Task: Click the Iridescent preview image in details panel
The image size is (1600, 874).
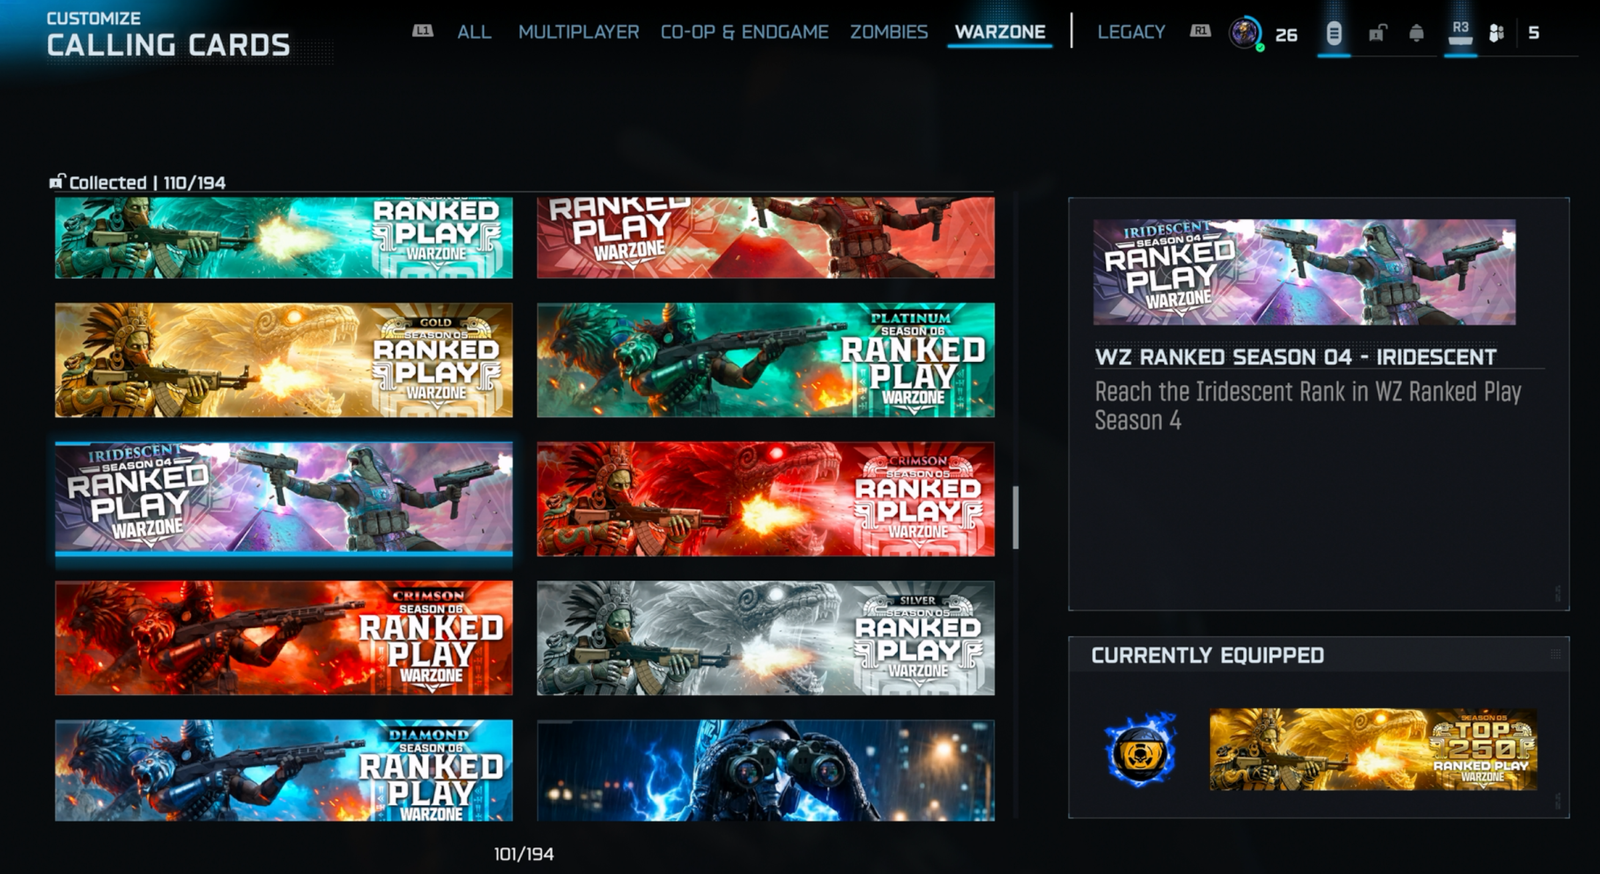Action: (1304, 272)
